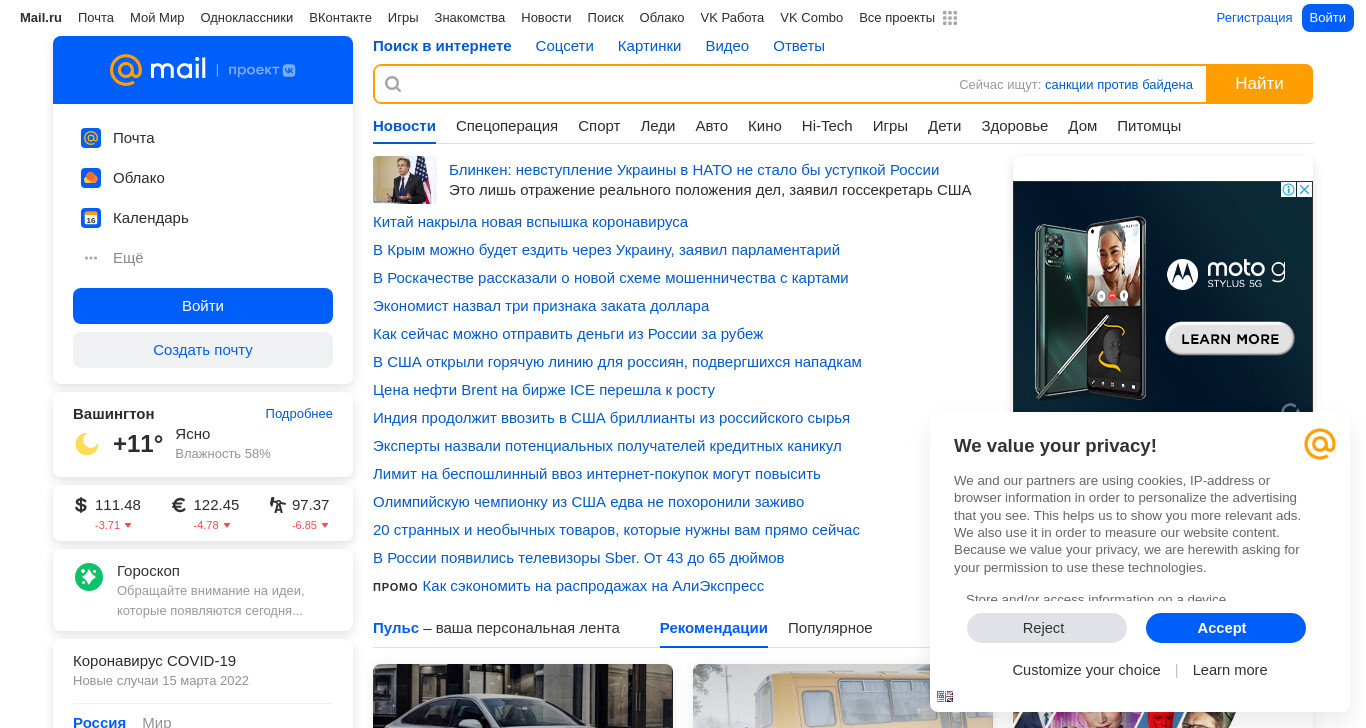Open the euro exchange rate
Viewport: 1366px width, 728px height.
coord(206,505)
